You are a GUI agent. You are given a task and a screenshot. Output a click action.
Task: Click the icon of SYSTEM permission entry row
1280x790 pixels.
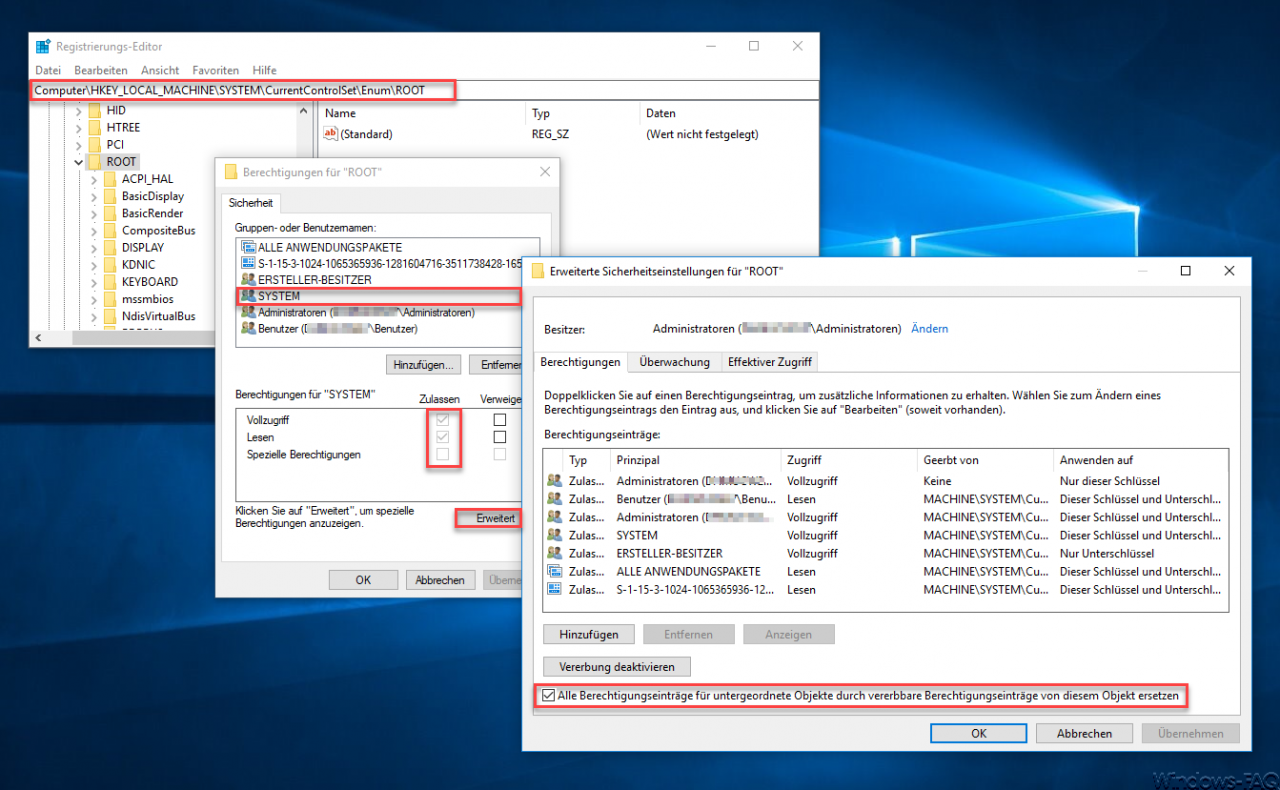555,535
